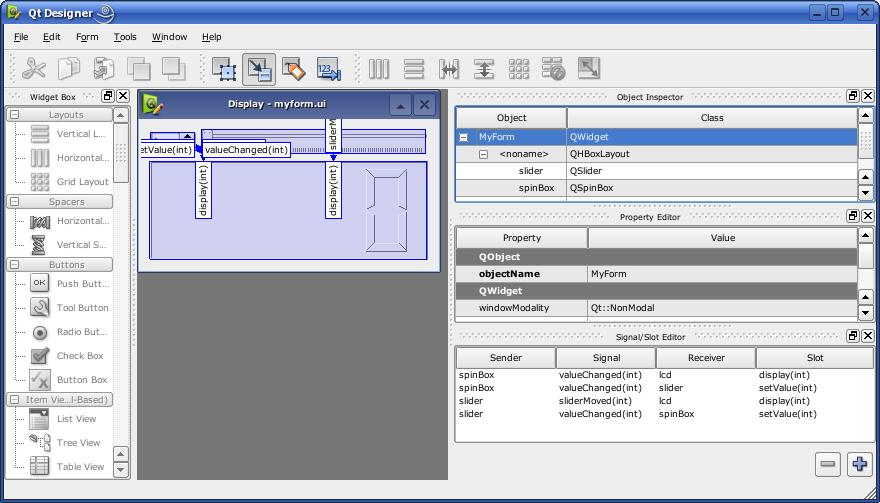Click the Receiver column header
Image resolution: width=880 pixels, height=503 pixels.
click(706, 358)
